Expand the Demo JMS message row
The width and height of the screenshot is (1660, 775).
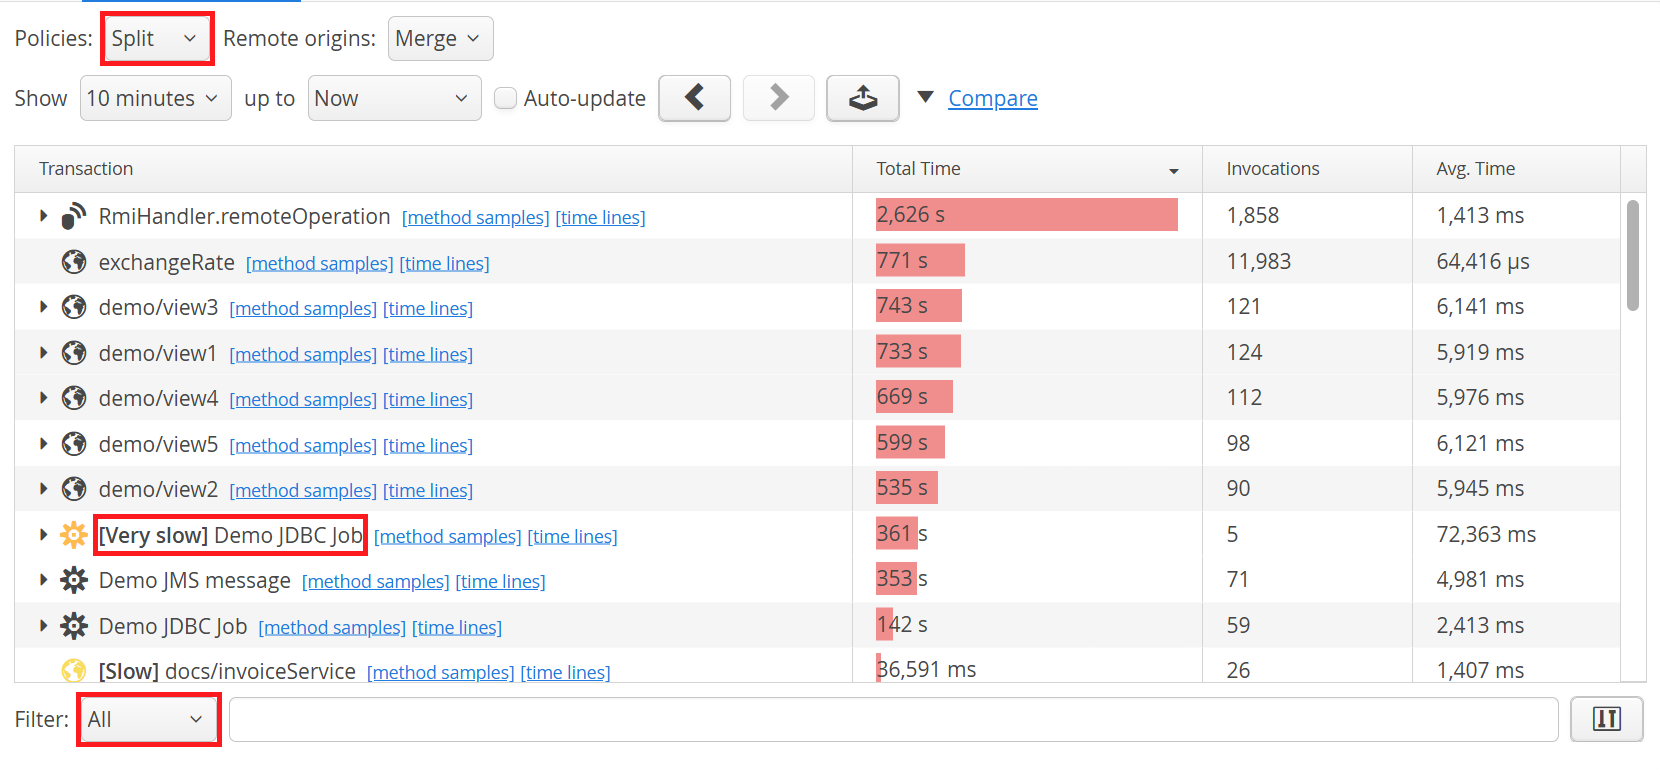[43, 580]
